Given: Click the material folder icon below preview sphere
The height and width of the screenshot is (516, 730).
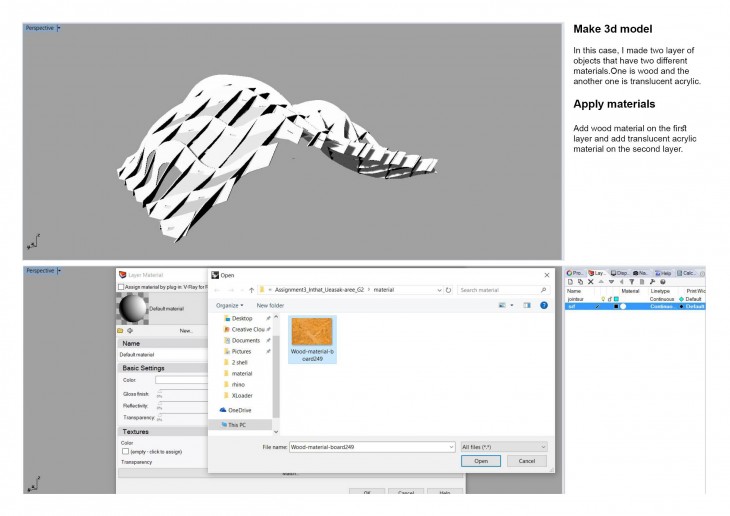Looking at the screenshot, I should click(x=121, y=330).
